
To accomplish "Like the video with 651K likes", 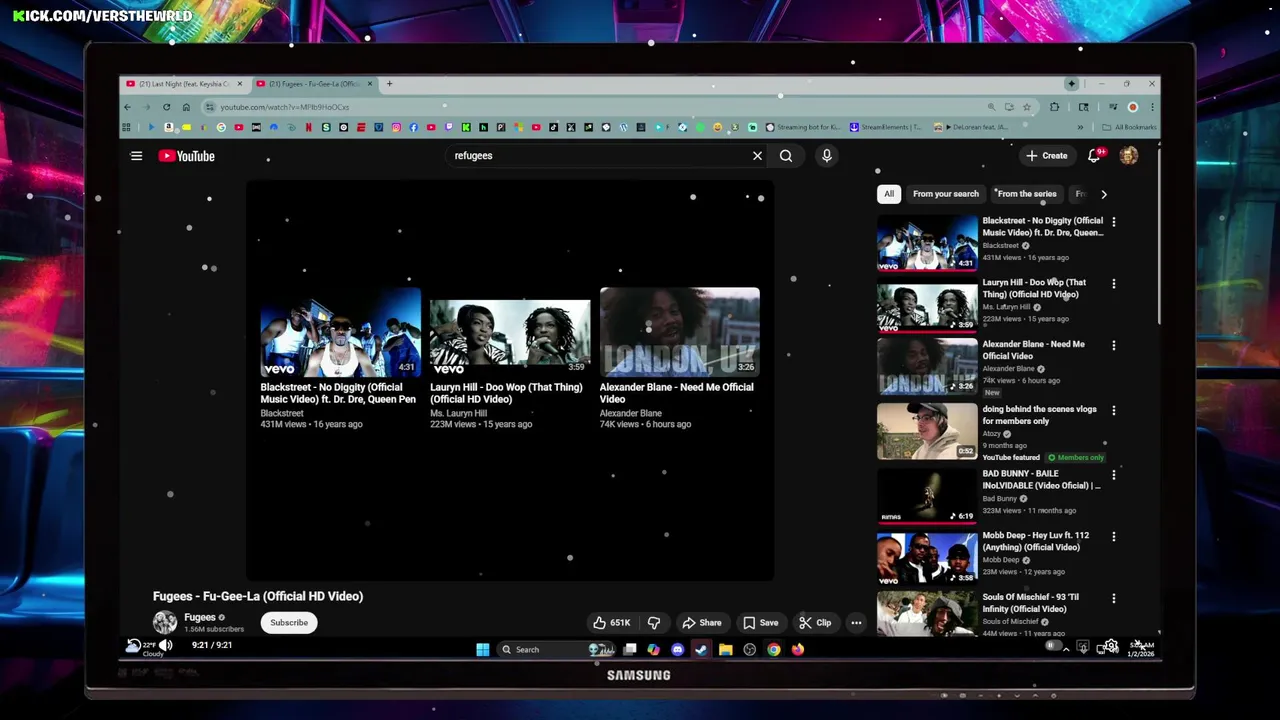I will pyautogui.click(x=611, y=623).
